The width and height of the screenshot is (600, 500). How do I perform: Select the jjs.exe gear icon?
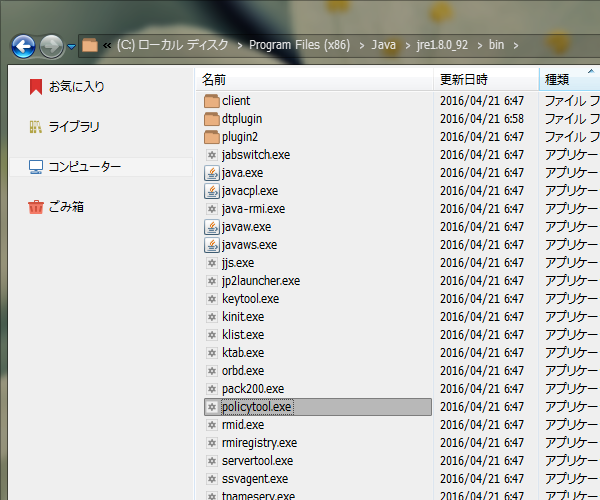[x=212, y=263]
